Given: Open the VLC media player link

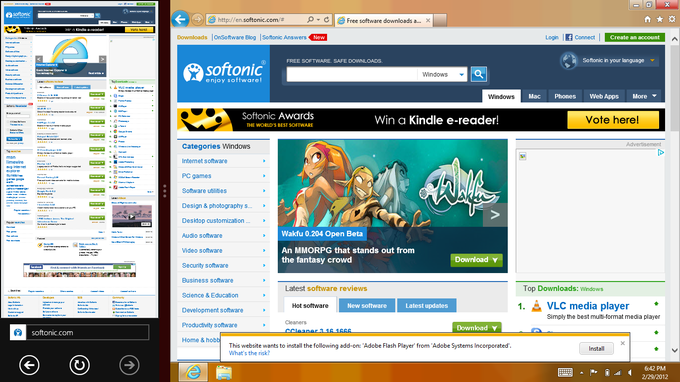Looking at the screenshot, I should click(x=588, y=306).
